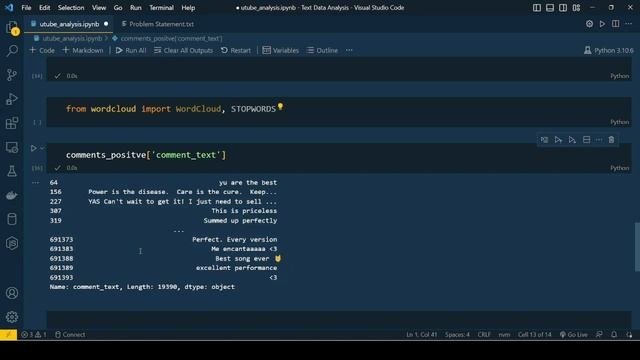The image size is (640, 360).
Task: Click Connect in status bar
Action: [70, 335]
